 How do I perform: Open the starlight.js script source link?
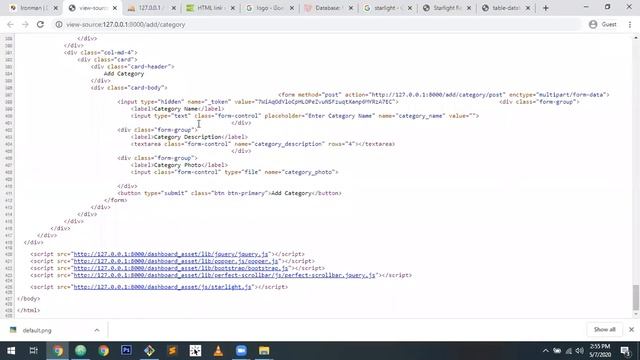(162, 287)
